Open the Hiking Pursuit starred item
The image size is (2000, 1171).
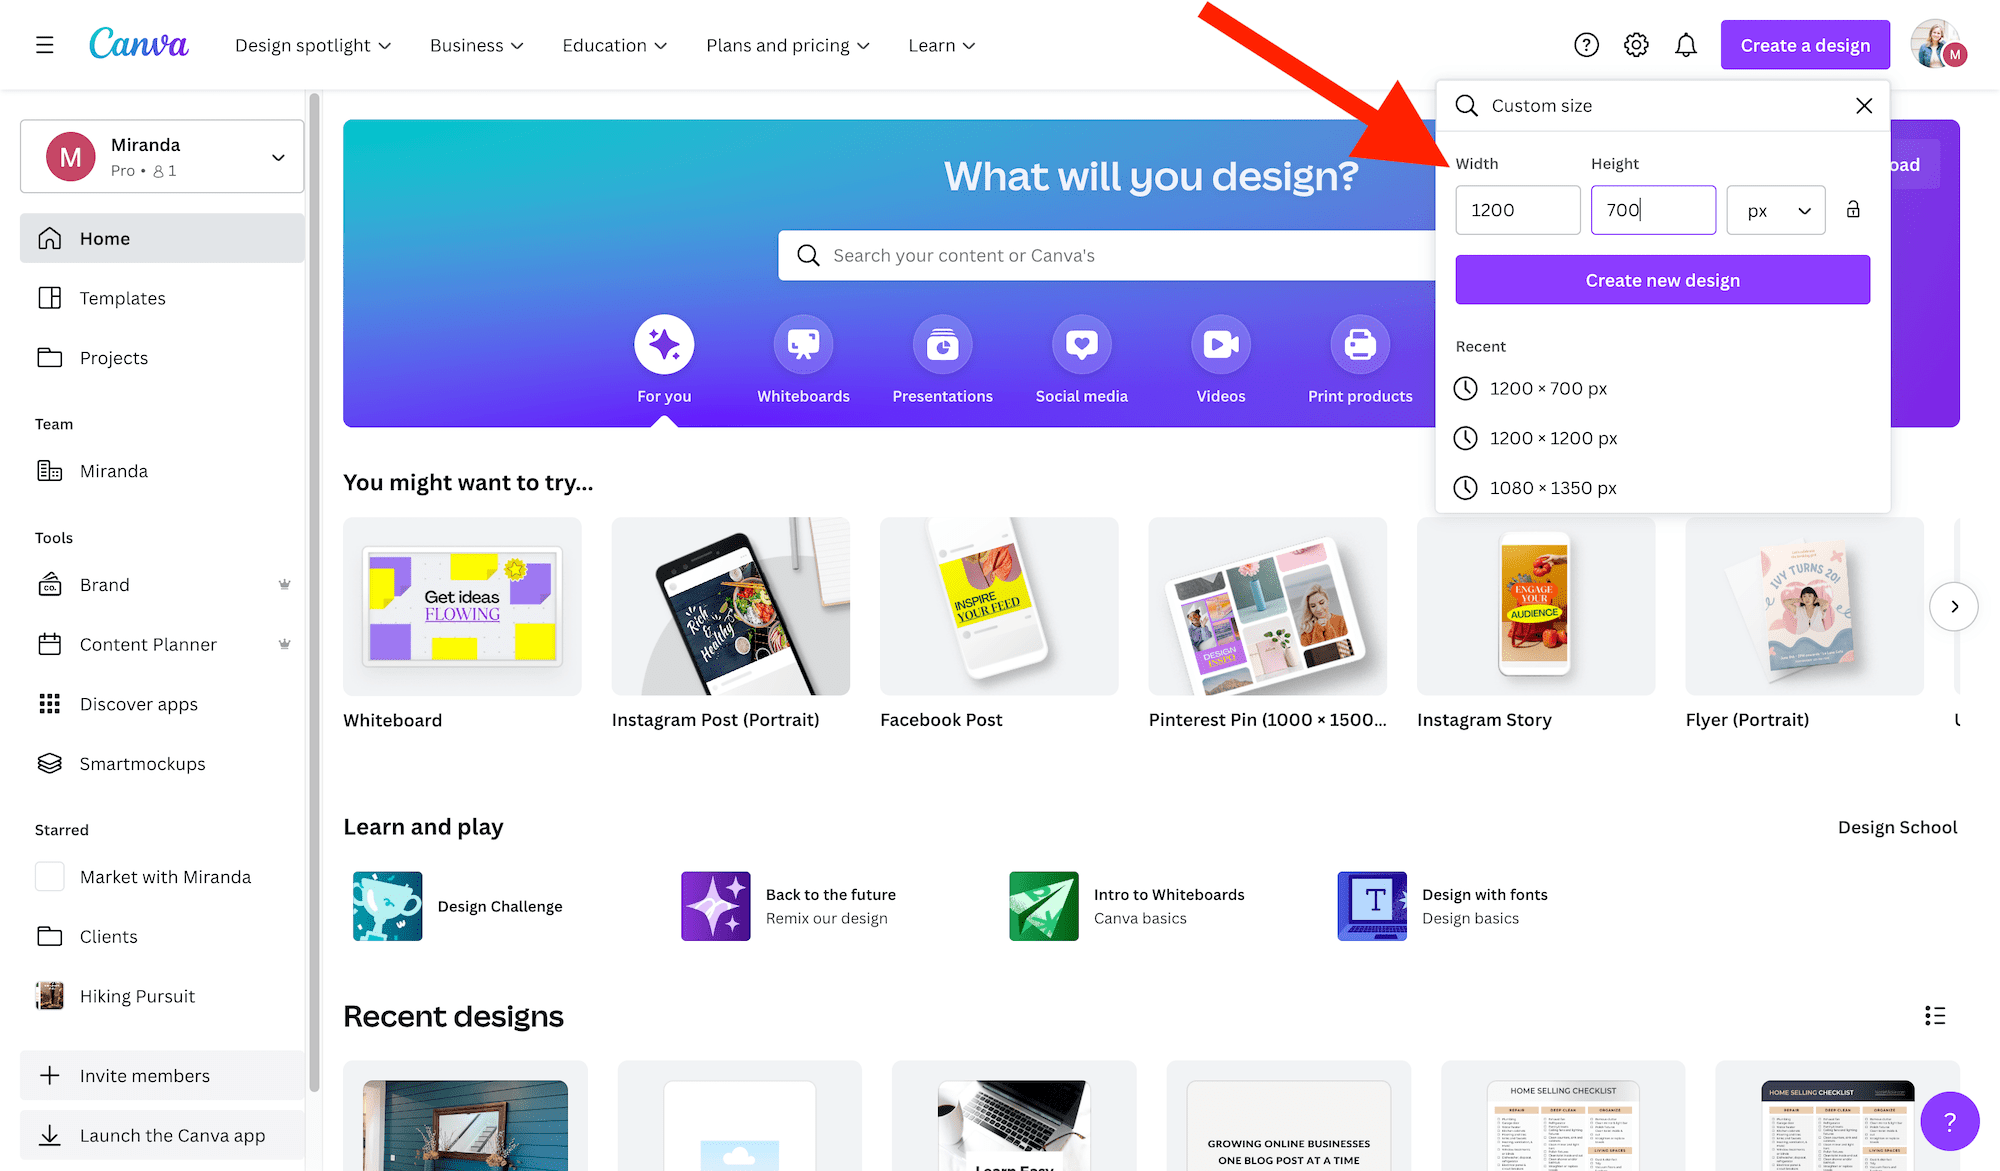click(x=162, y=996)
